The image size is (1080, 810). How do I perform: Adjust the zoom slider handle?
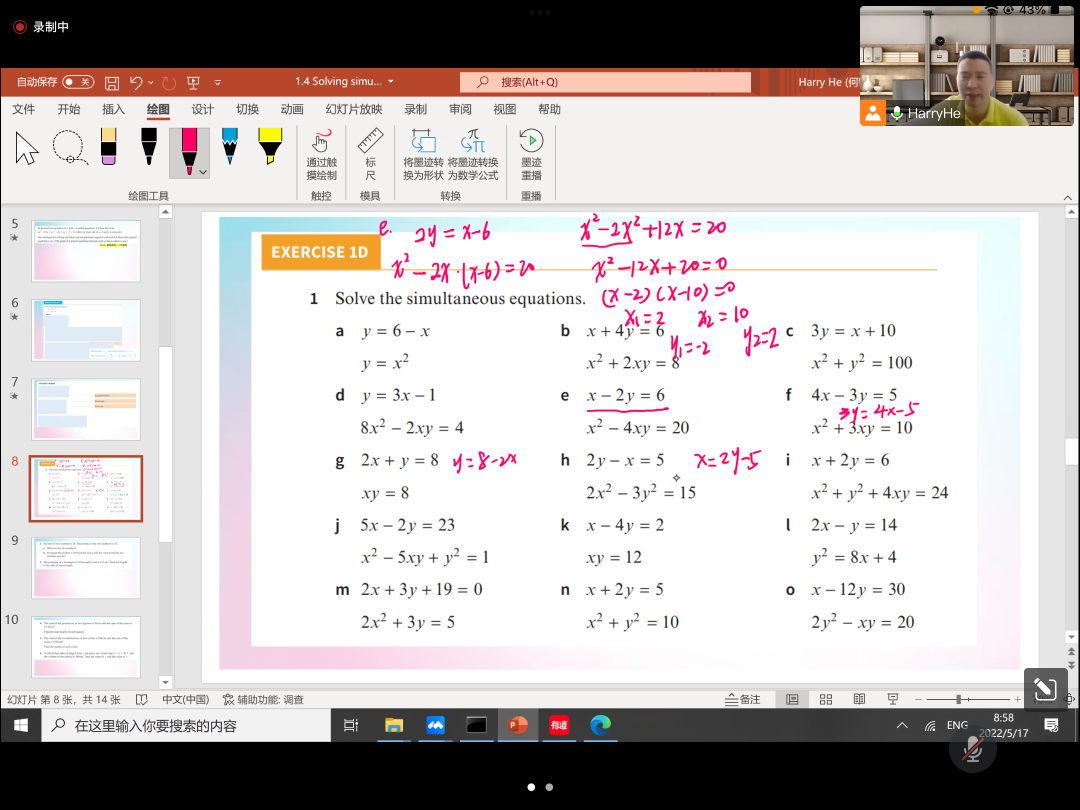[x=958, y=700]
